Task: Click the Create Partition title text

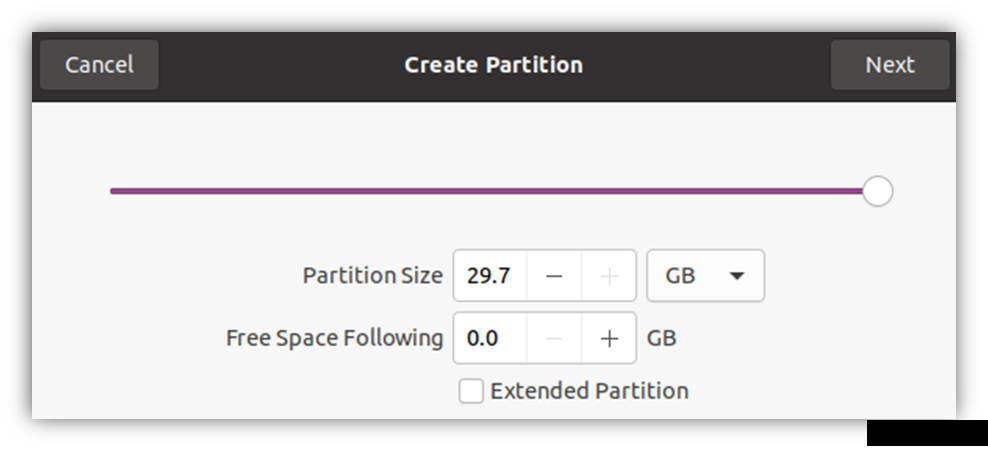Action: pos(493,65)
